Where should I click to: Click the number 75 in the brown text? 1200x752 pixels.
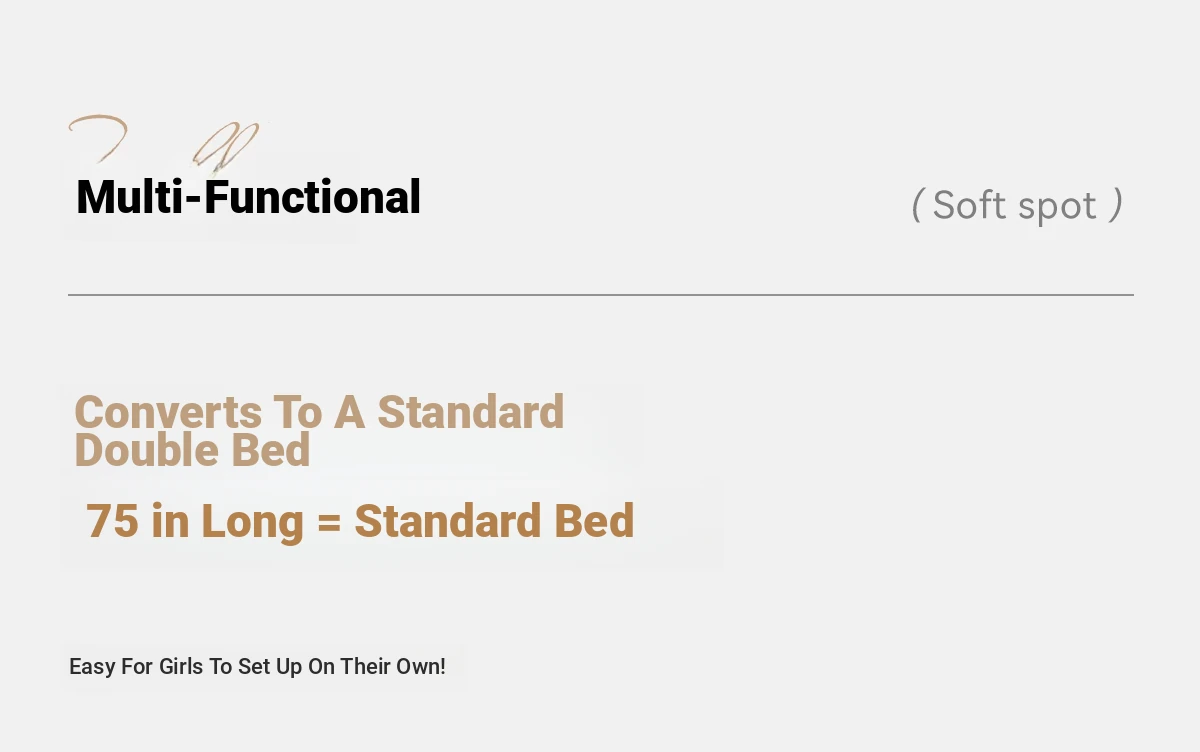(x=112, y=522)
